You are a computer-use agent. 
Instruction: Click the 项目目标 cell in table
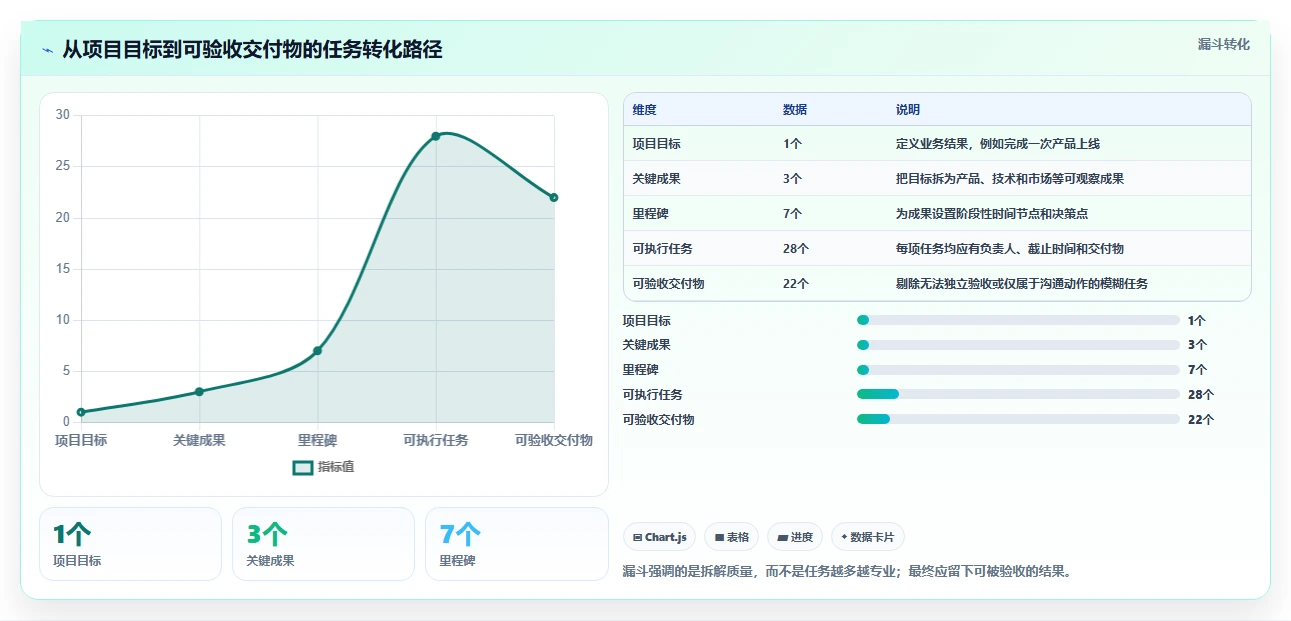pyautogui.click(x=657, y=144)
